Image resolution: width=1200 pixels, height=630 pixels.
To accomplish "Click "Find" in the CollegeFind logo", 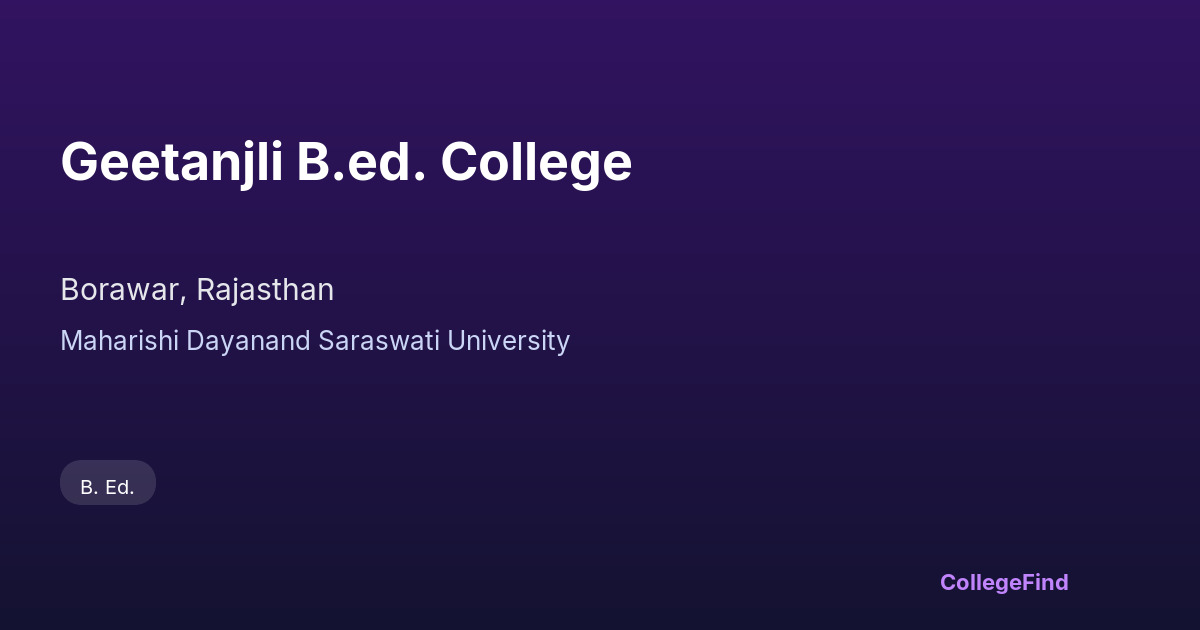I will 1046,582.
